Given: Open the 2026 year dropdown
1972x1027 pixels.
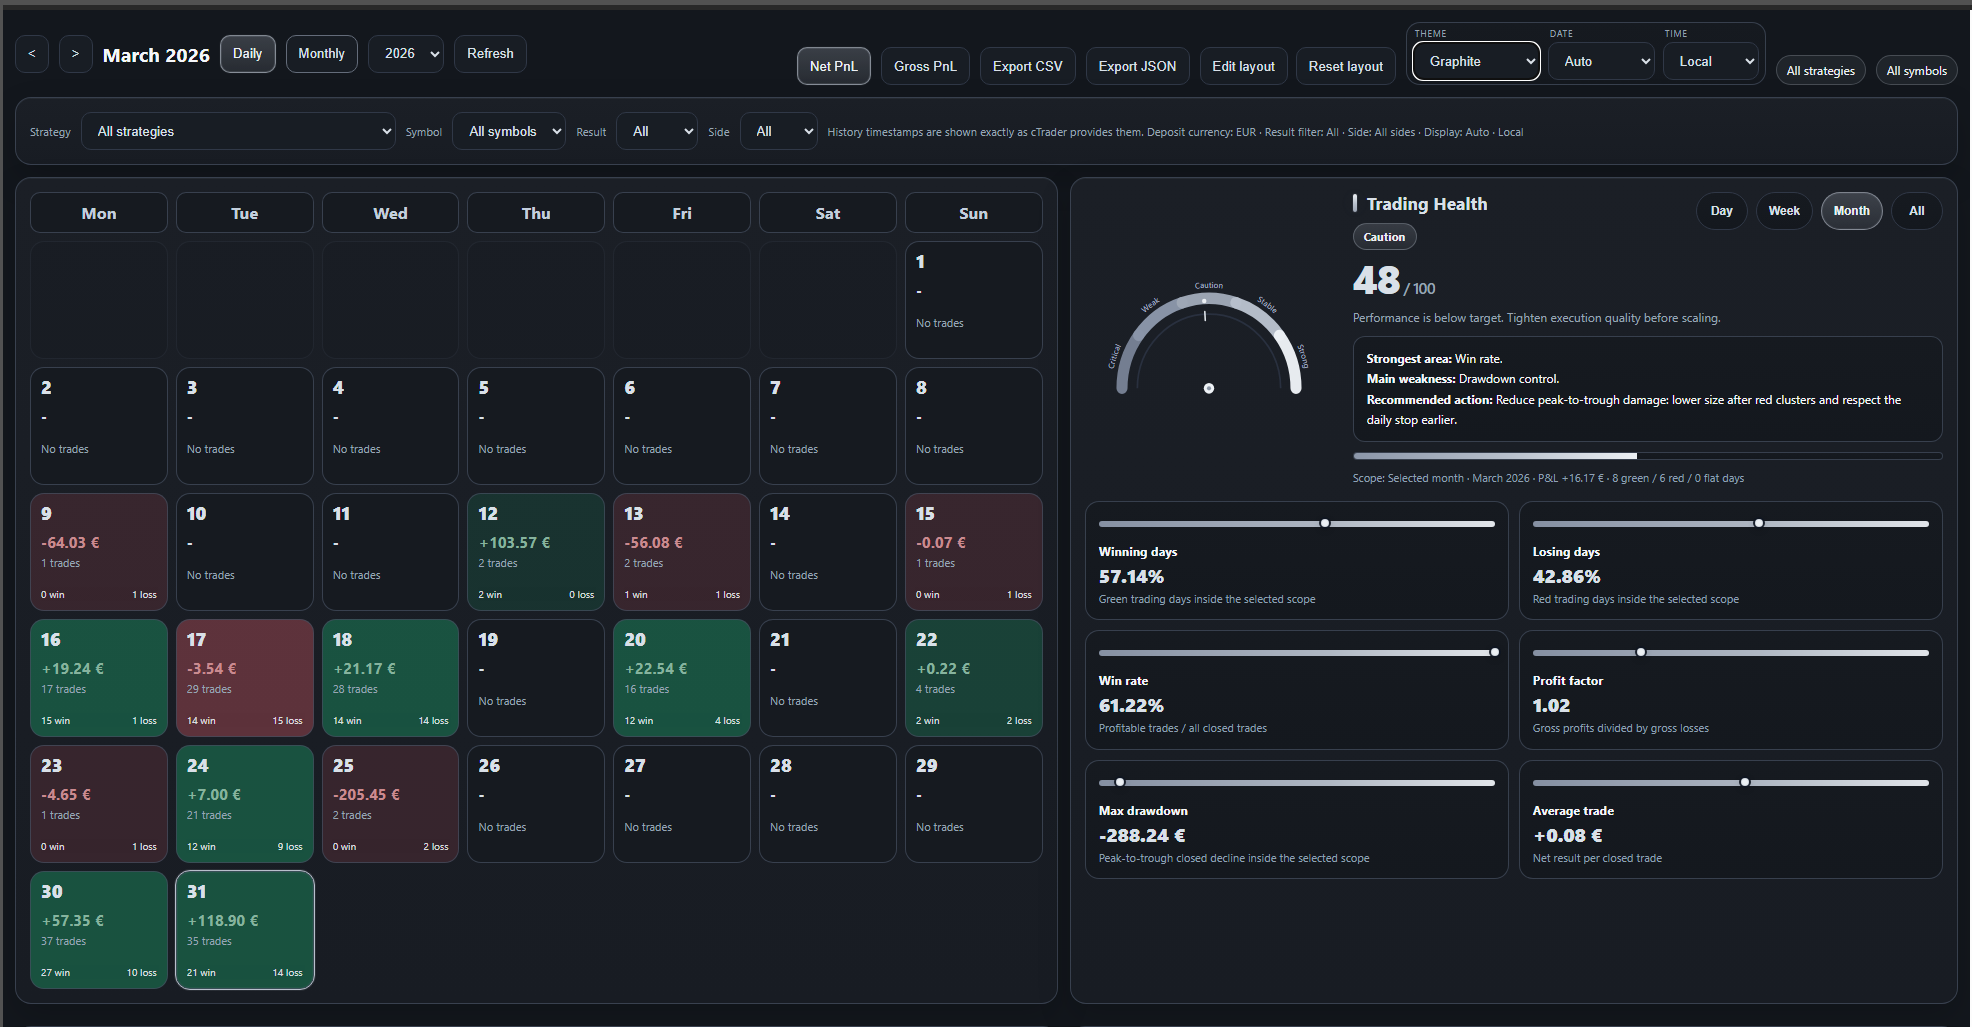Looking at the screenshot, I should (405, 53).
